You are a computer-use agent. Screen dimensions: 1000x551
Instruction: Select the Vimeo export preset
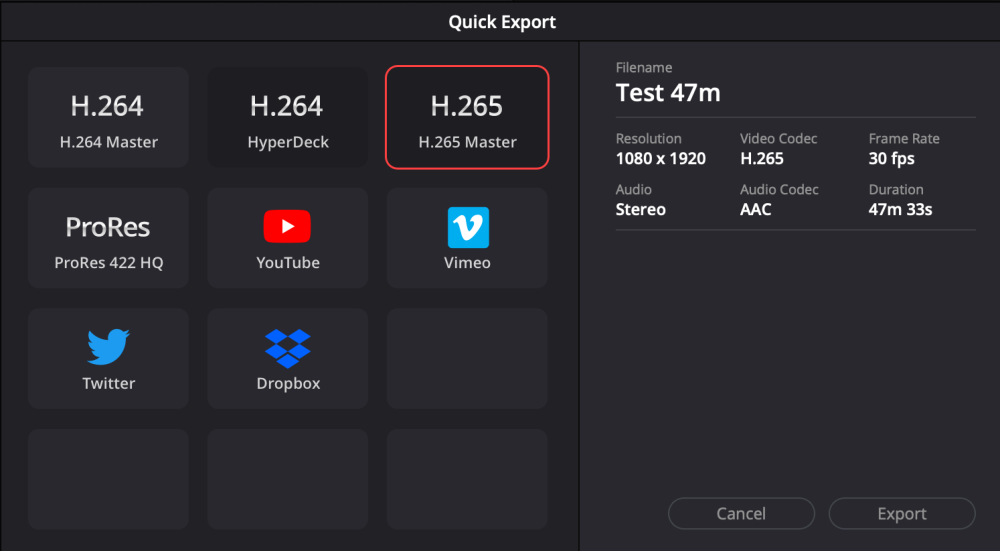pyautogui.click(x=467, y=238)
